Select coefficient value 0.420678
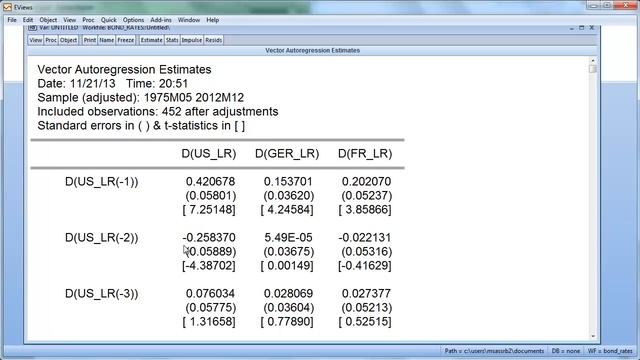Image resolution: width=640 pixels, height=360 pixels. tap(210, 182)
